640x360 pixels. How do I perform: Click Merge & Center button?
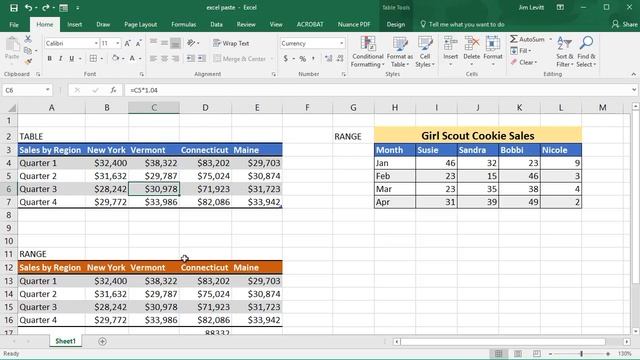(x=240, y=59)
